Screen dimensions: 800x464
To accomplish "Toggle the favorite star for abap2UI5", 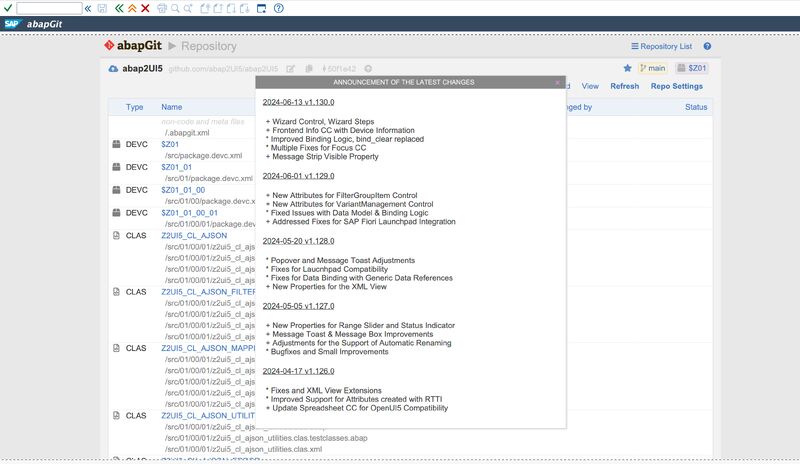I will click(x=628, y=68).
